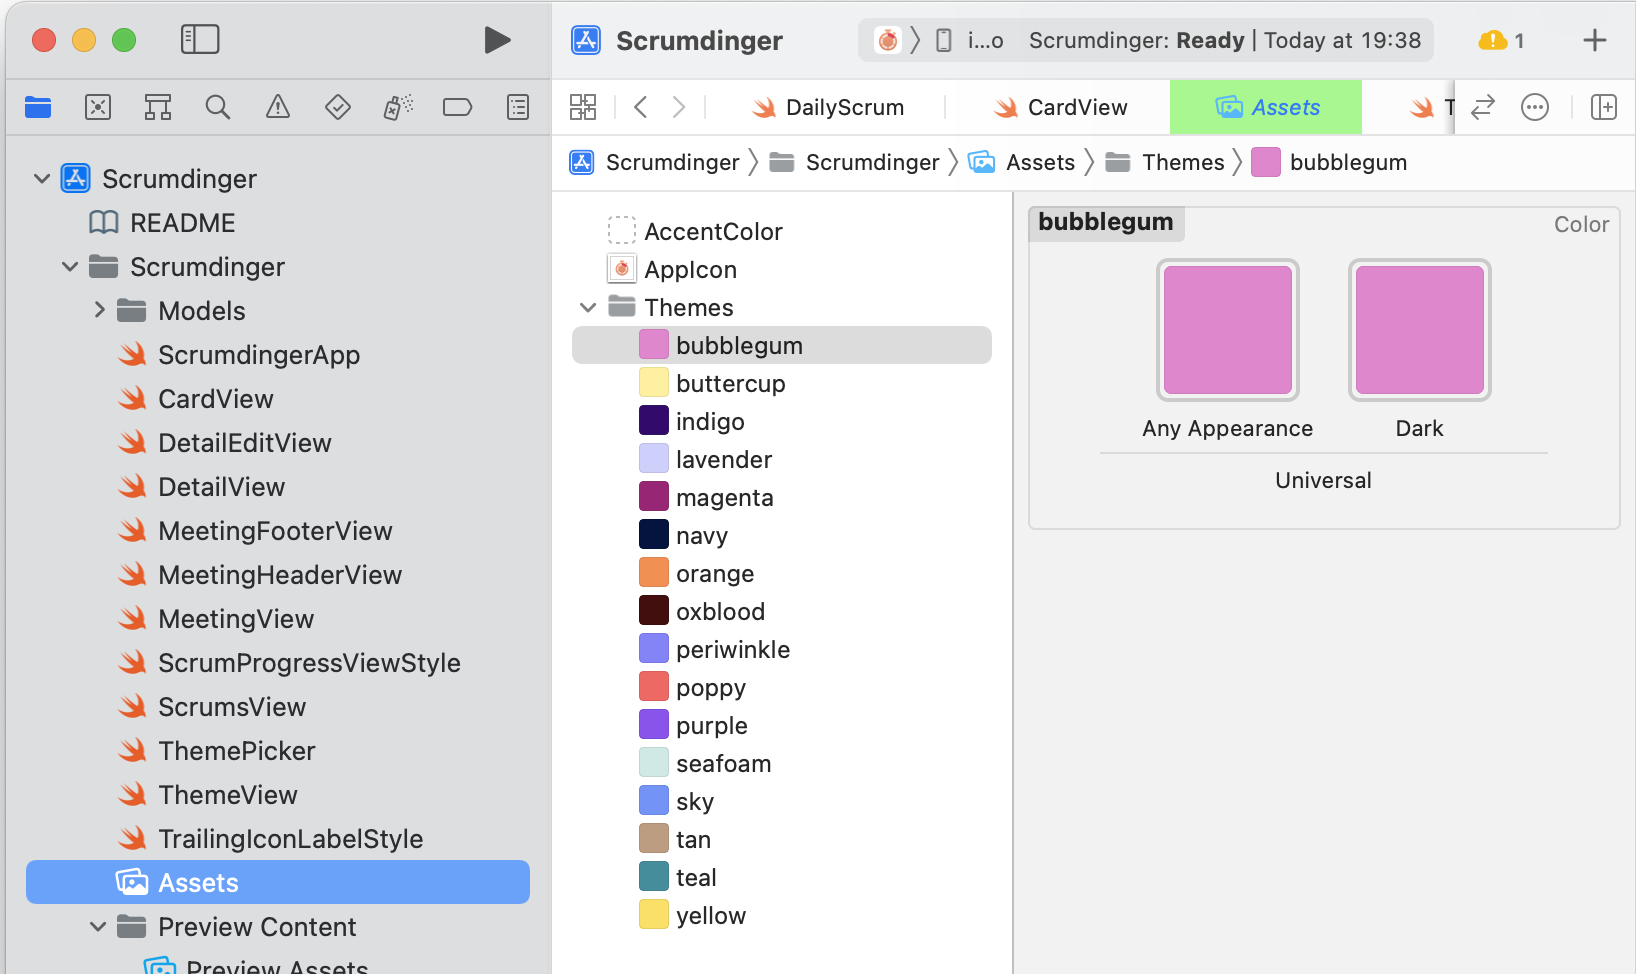Open the yellow warning issue indicator
Viewport: 1636px width, 974px height.
1500,40
